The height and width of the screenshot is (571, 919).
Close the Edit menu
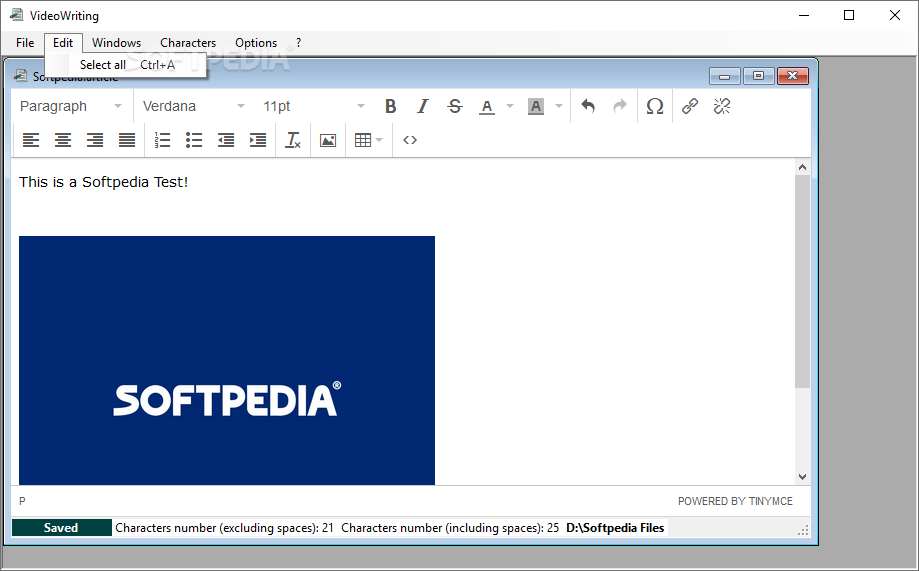pos(63,43)
